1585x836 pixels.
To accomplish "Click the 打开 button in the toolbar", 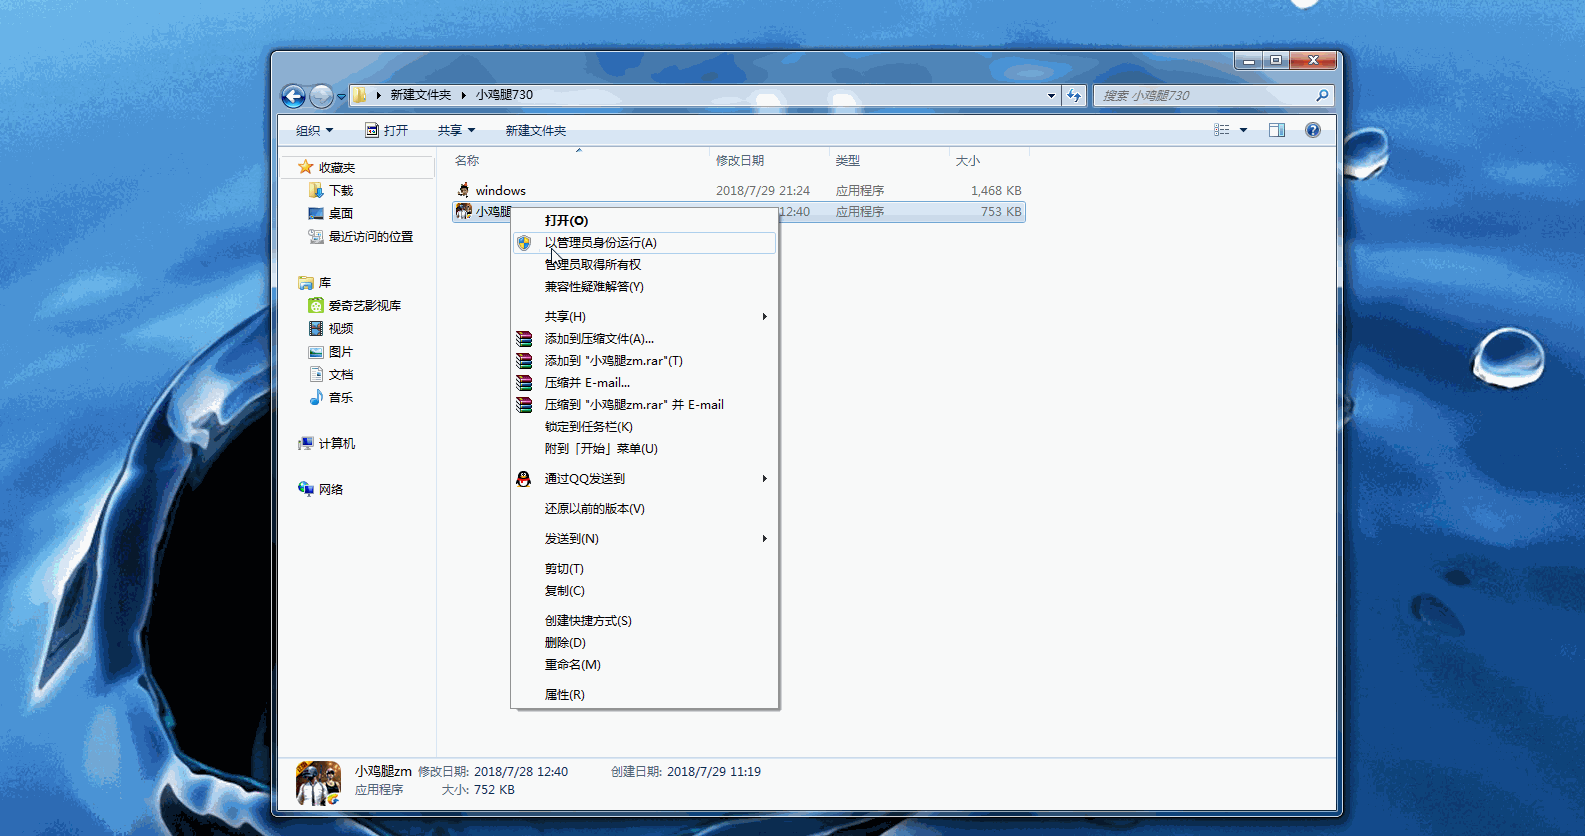I will coord(387,131).
